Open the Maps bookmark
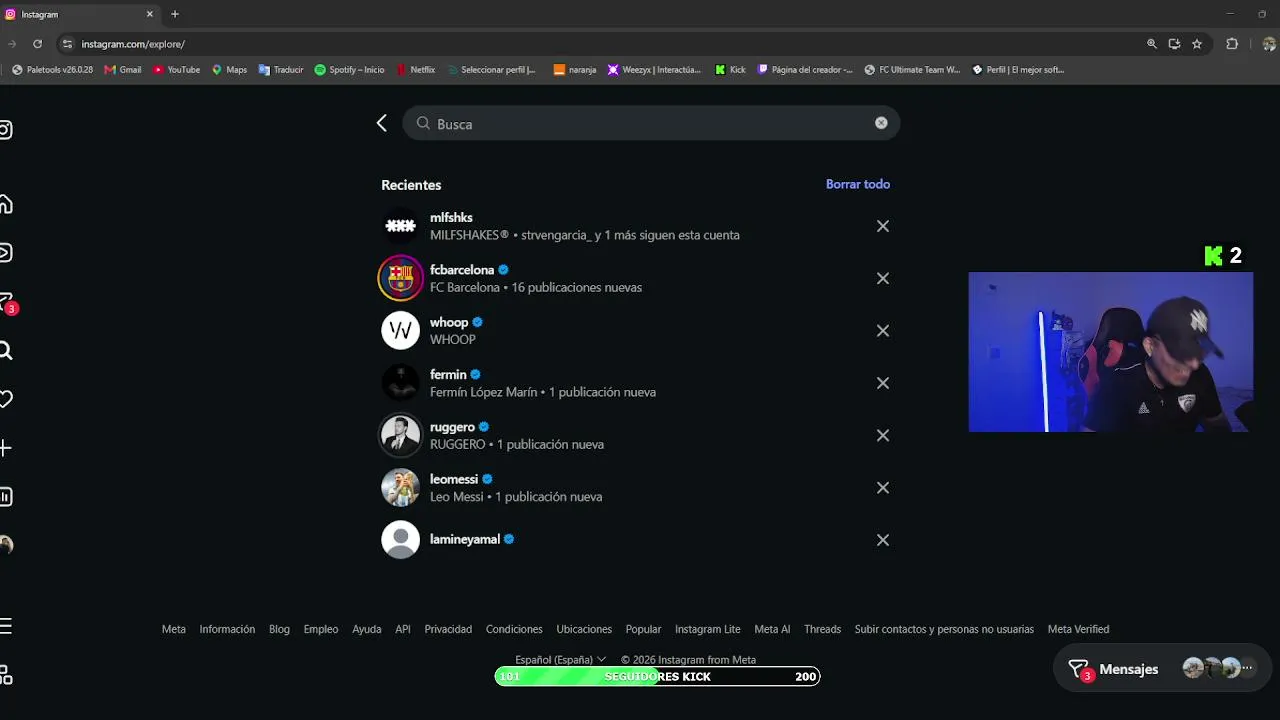This screenshot has height=720, width=1280. (229, 70)
